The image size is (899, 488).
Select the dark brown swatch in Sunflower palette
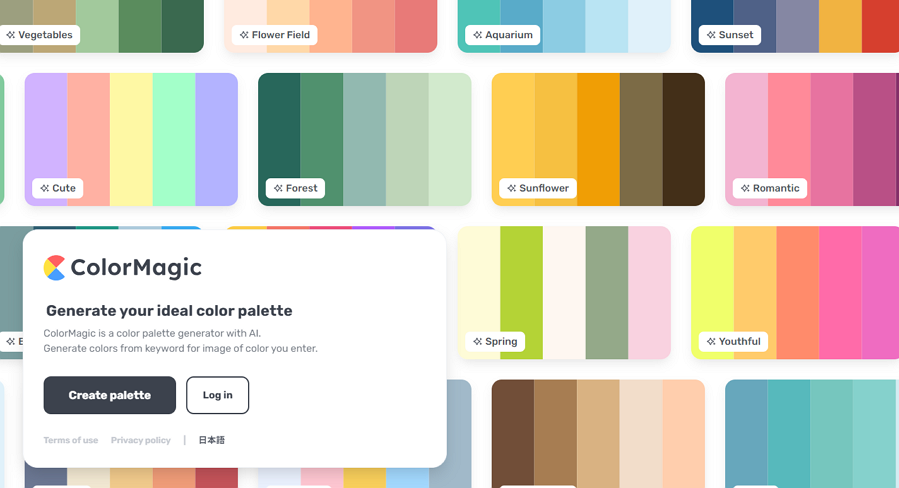pos(683,139)
